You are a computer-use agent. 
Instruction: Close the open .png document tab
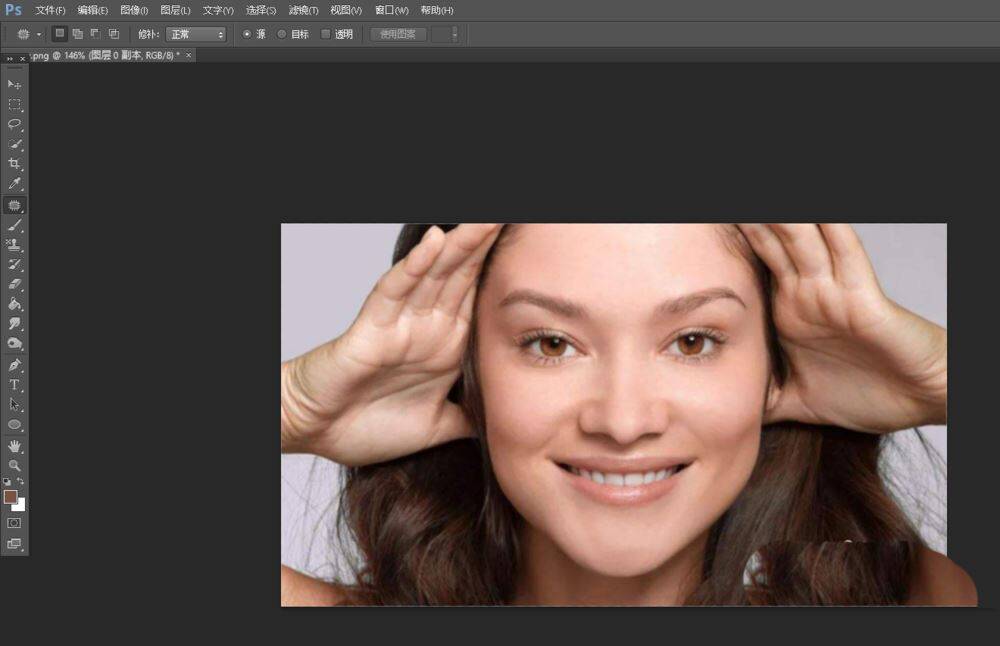[188, 56]
